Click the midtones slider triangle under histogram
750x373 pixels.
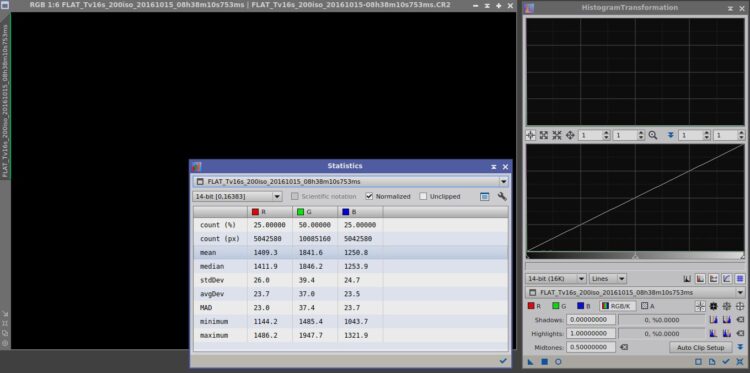pyautogui.click(x=635, y=257)
